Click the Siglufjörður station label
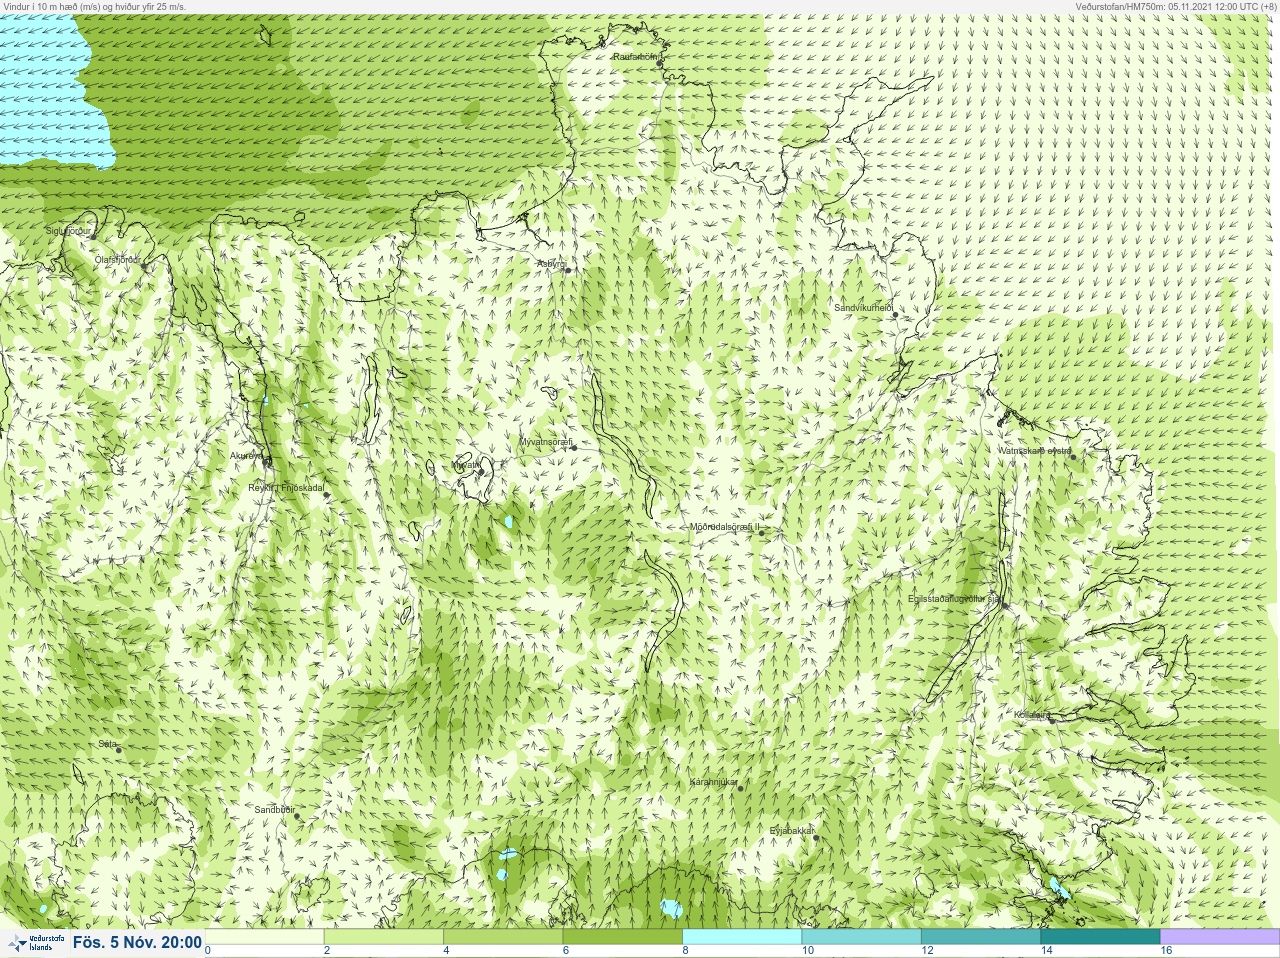Image resolution: width=1280 pixels, height=958 pixels. coord(68,231)
